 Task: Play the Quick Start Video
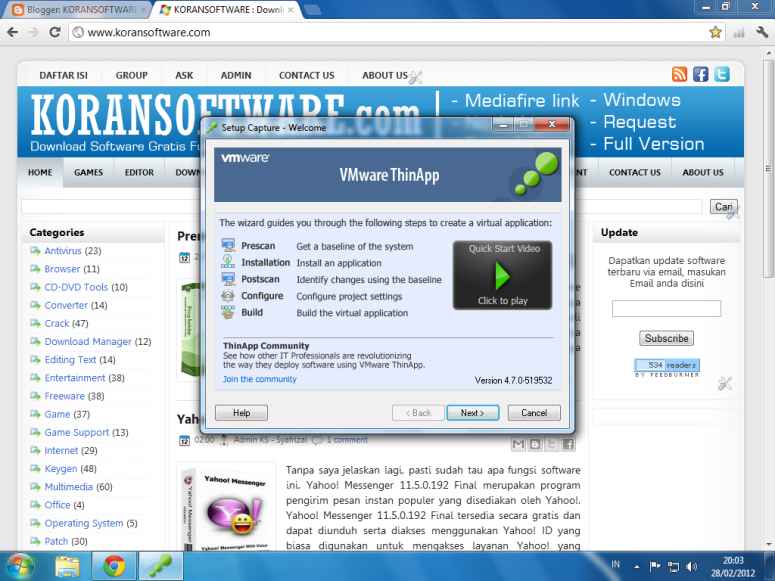coord(502,275)
